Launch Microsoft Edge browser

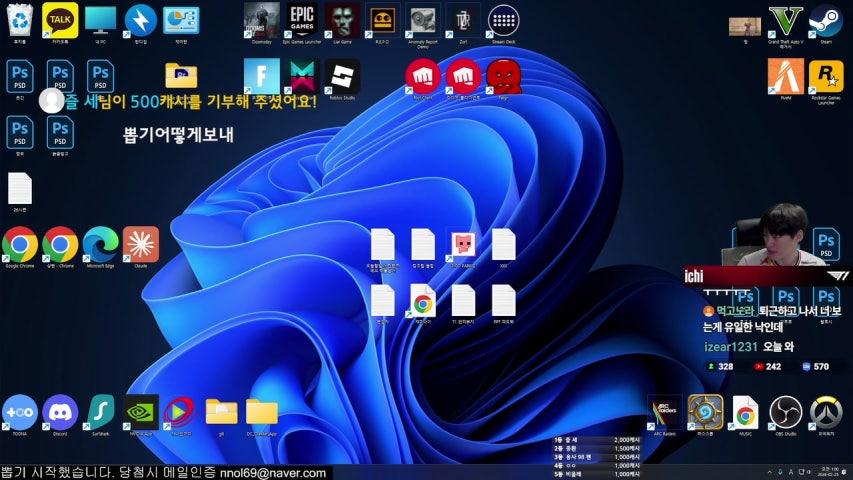pyautogui.click(x=100, y=243)
